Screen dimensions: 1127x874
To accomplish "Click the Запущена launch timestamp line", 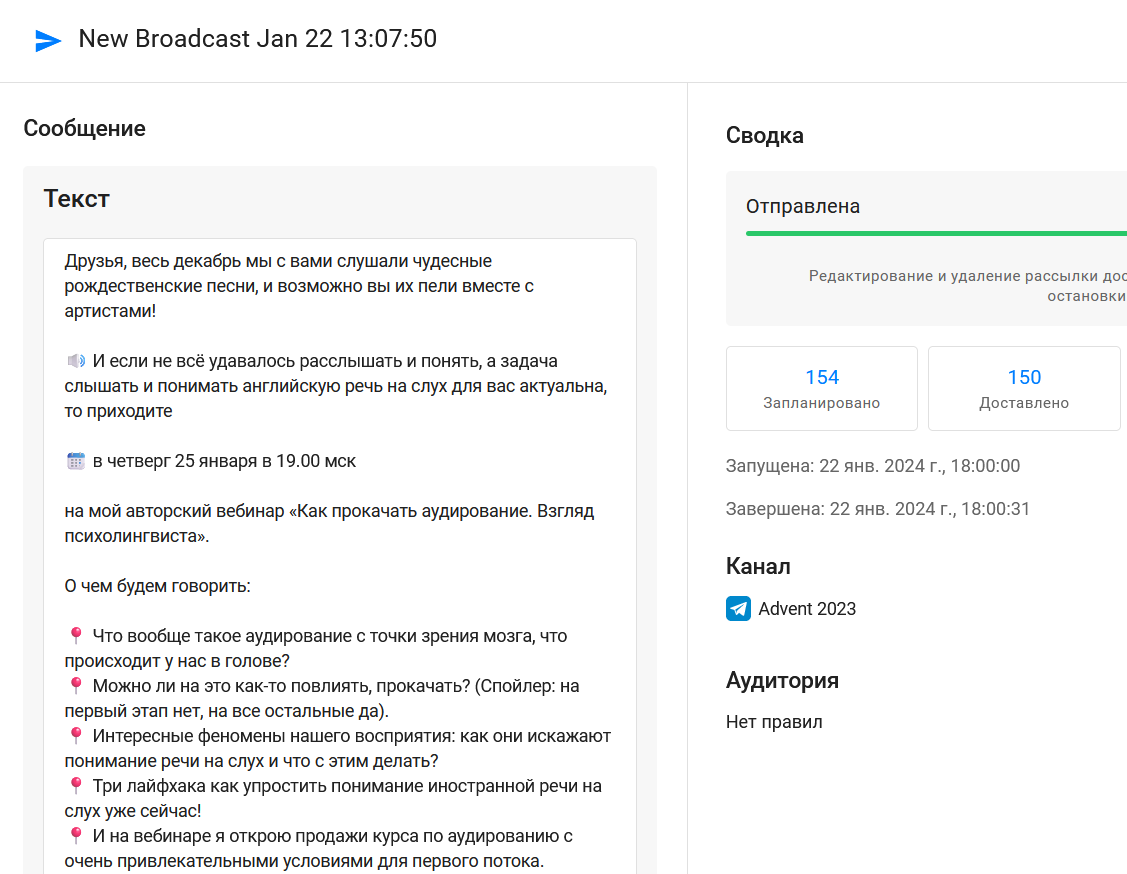I will pyautogui.click(x=872, y=466).
